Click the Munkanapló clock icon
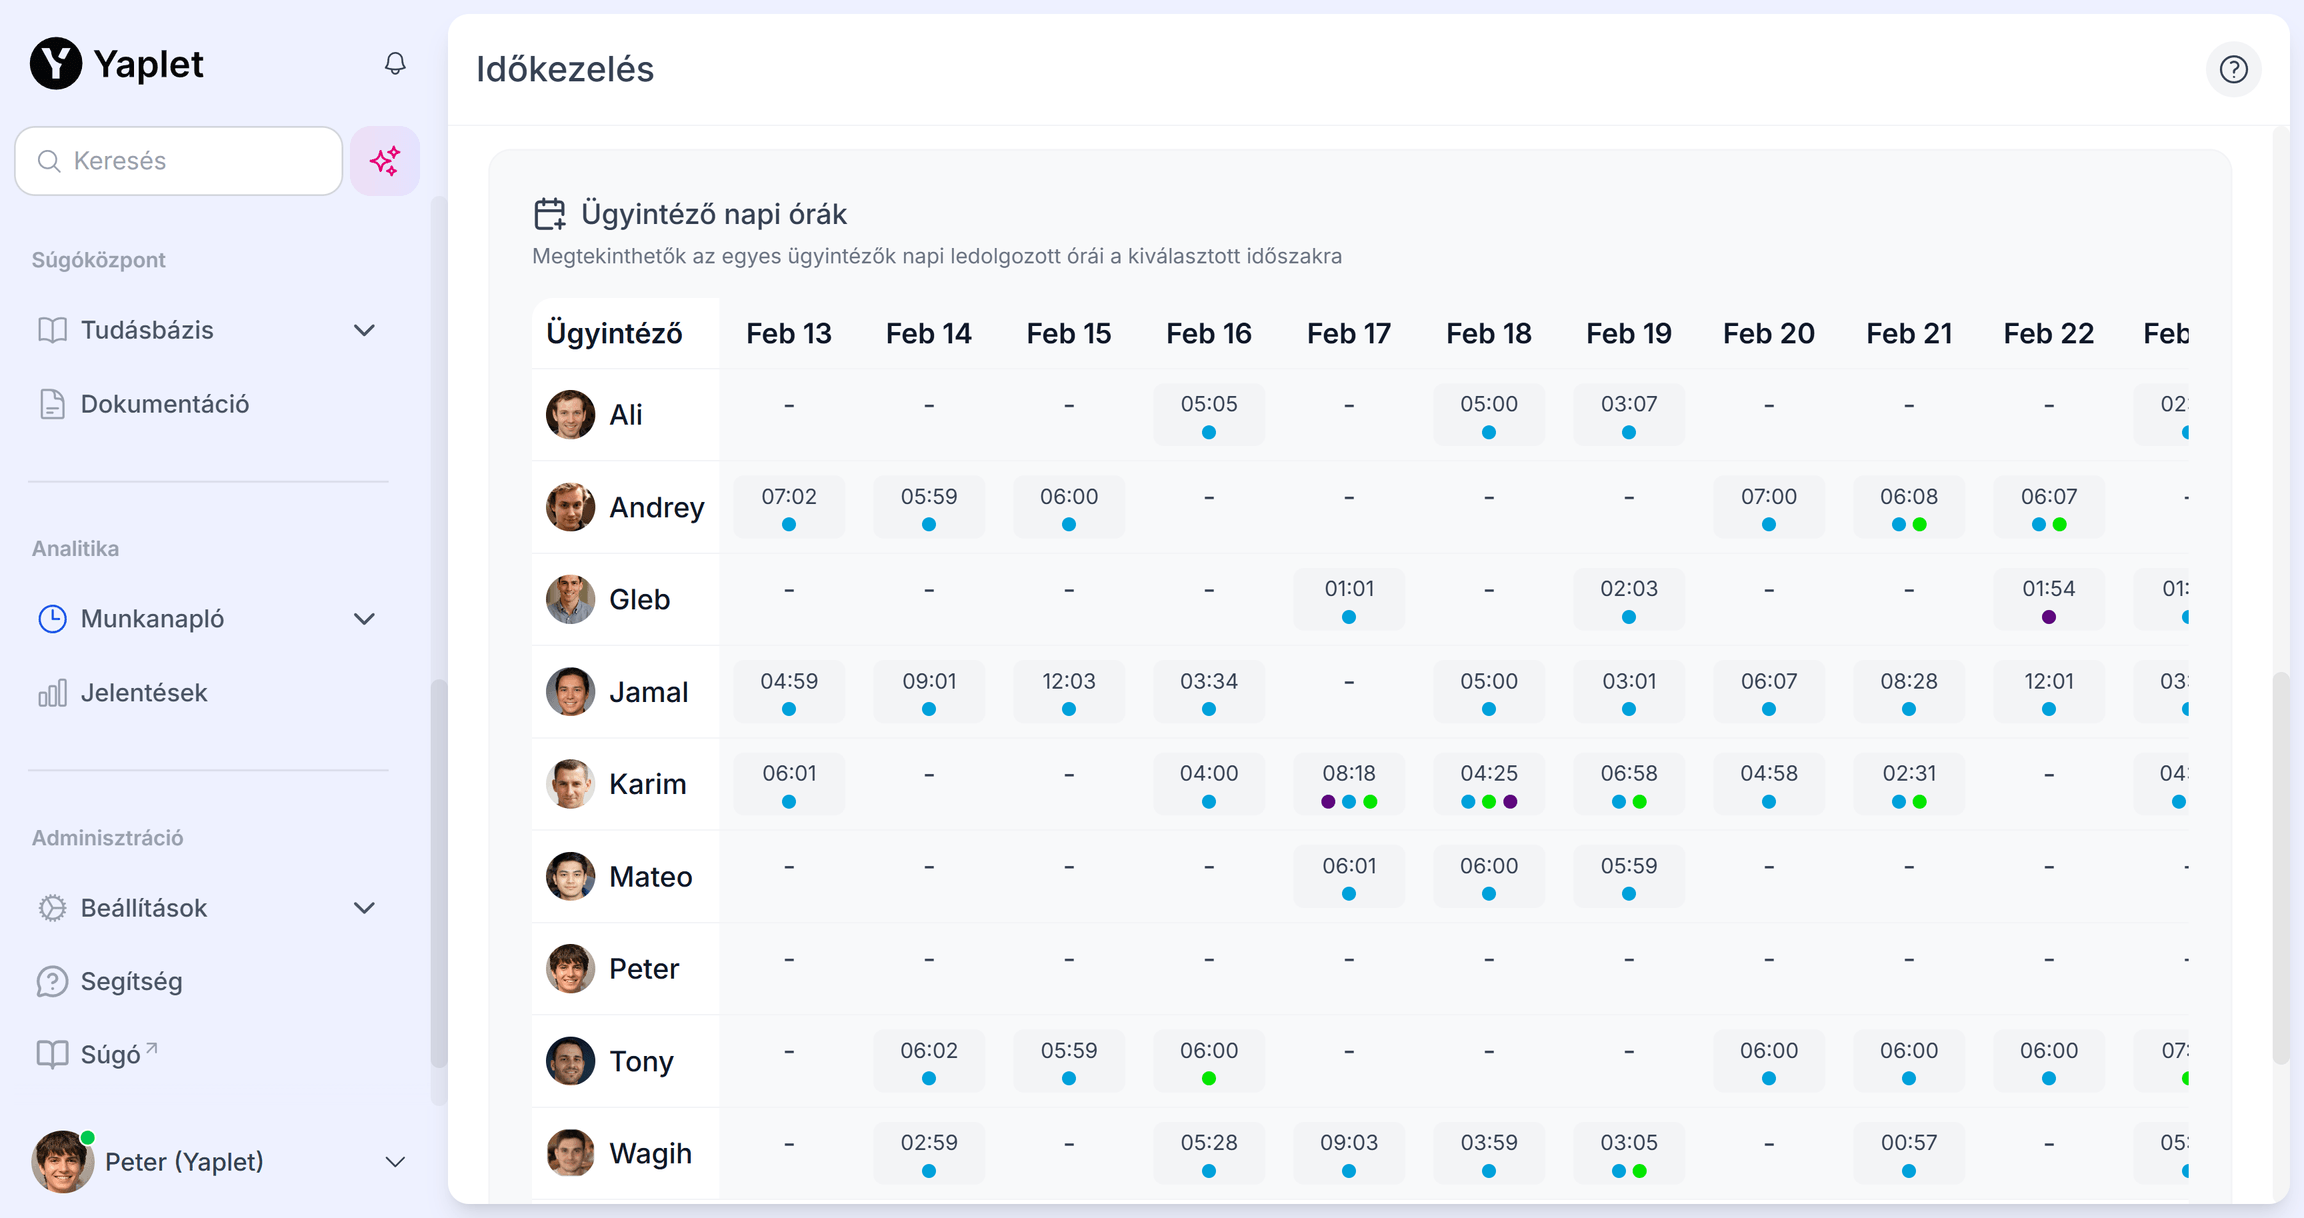The height and width of the screenshot is (1218, 2304). point(52,619)
